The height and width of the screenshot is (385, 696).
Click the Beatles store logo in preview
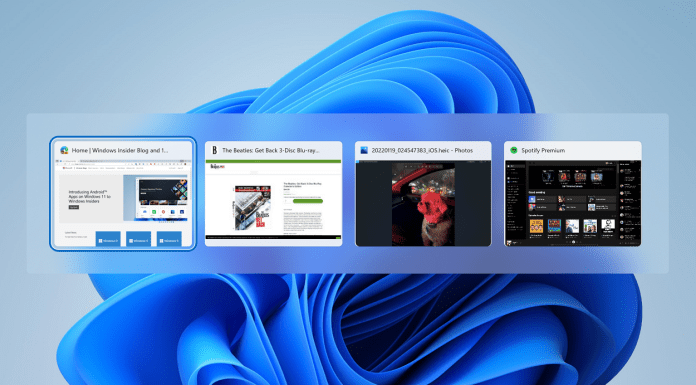(x=218, y=166)
